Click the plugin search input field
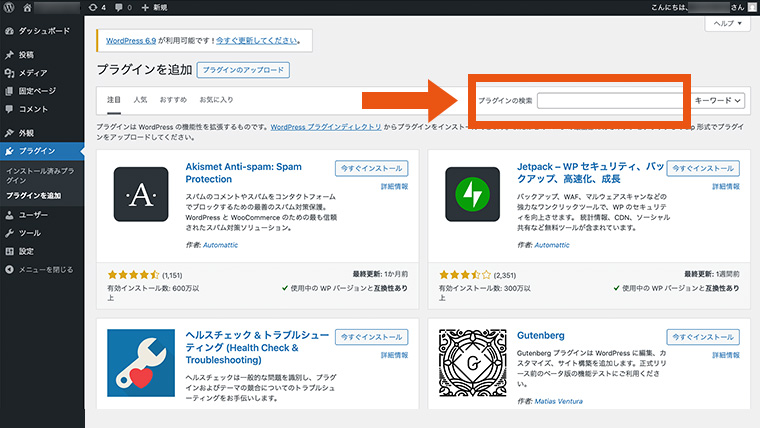Image resolution: width=760 pixels, height=428 pixels. [610, 101]
